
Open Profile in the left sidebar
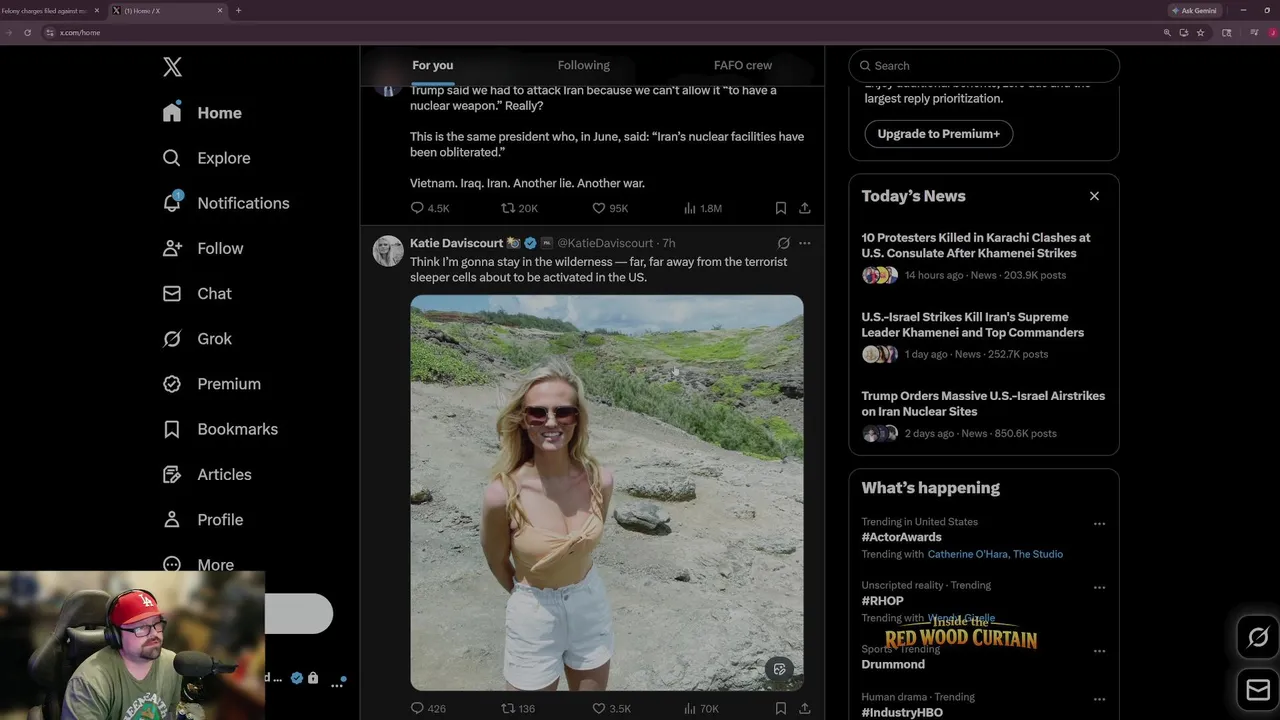(202, 520)
